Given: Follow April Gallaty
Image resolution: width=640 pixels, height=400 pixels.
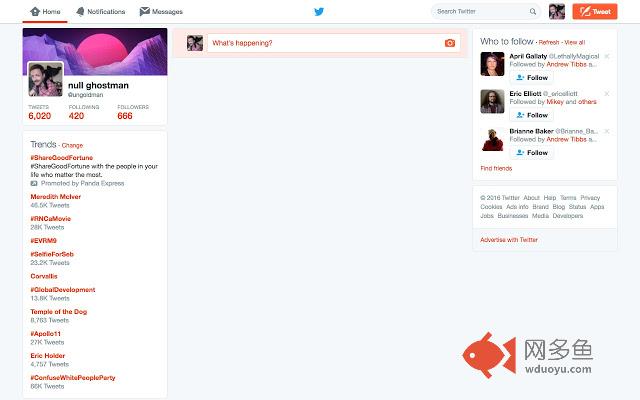Looking at the screenshot, I should click(532, 78).
